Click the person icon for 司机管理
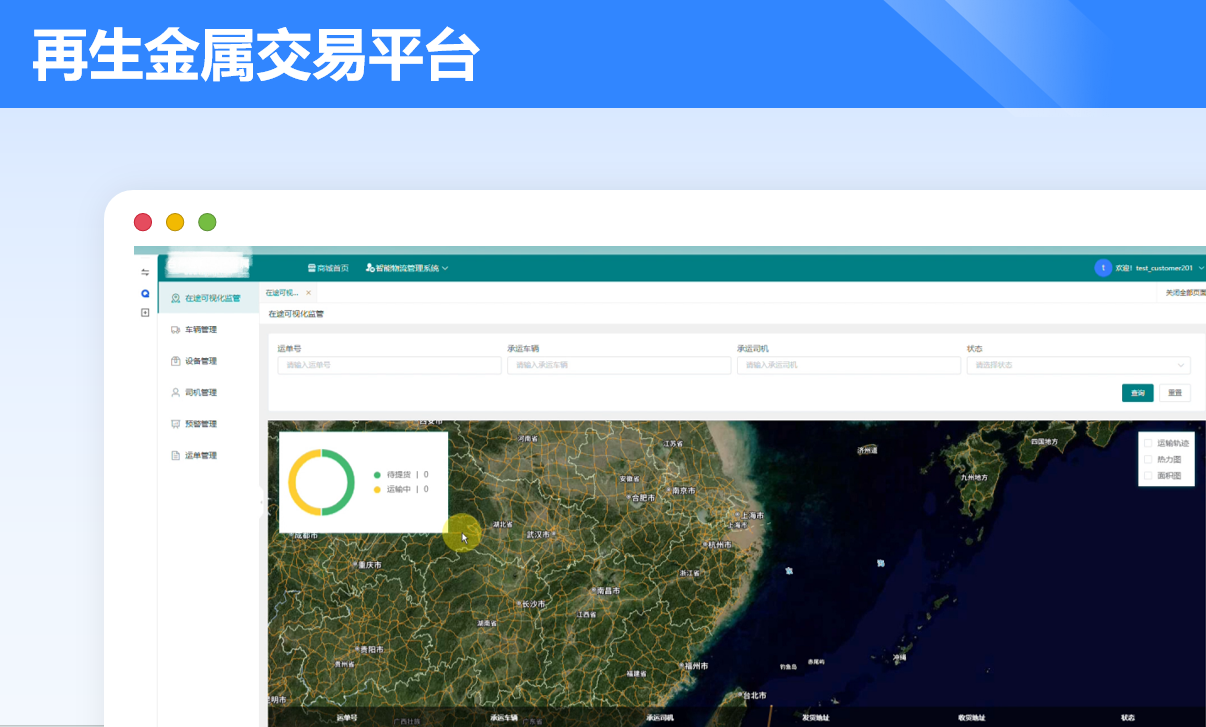The height and width of the screenshot is (727, 1206). [x=176, y=392]
